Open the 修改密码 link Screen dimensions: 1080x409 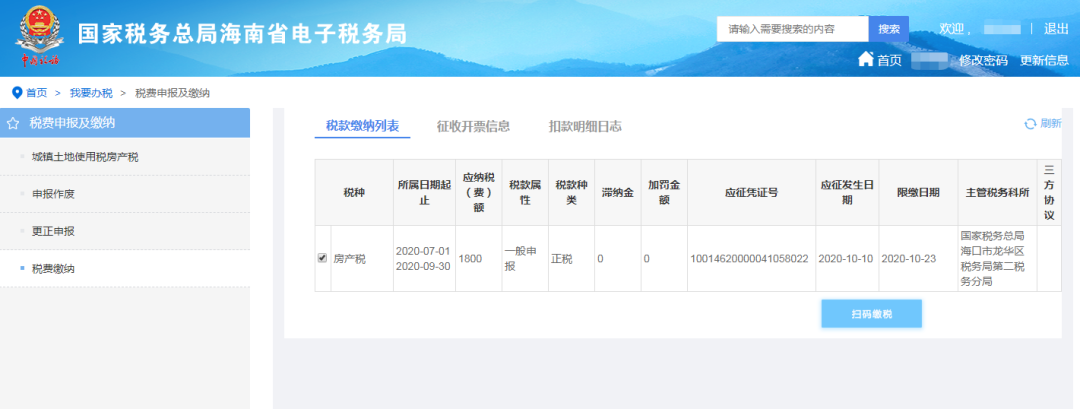tap(983, 60)
